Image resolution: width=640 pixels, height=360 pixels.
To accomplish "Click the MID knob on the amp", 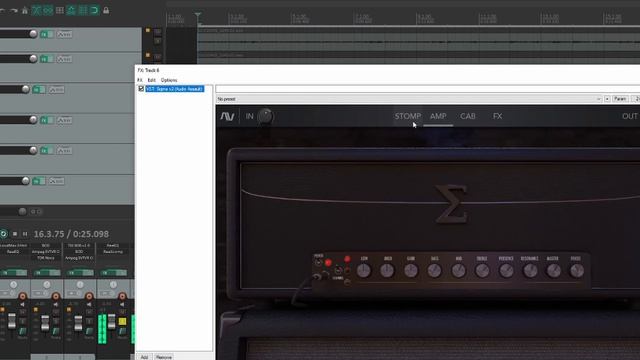I will click(x=459, y=271).
